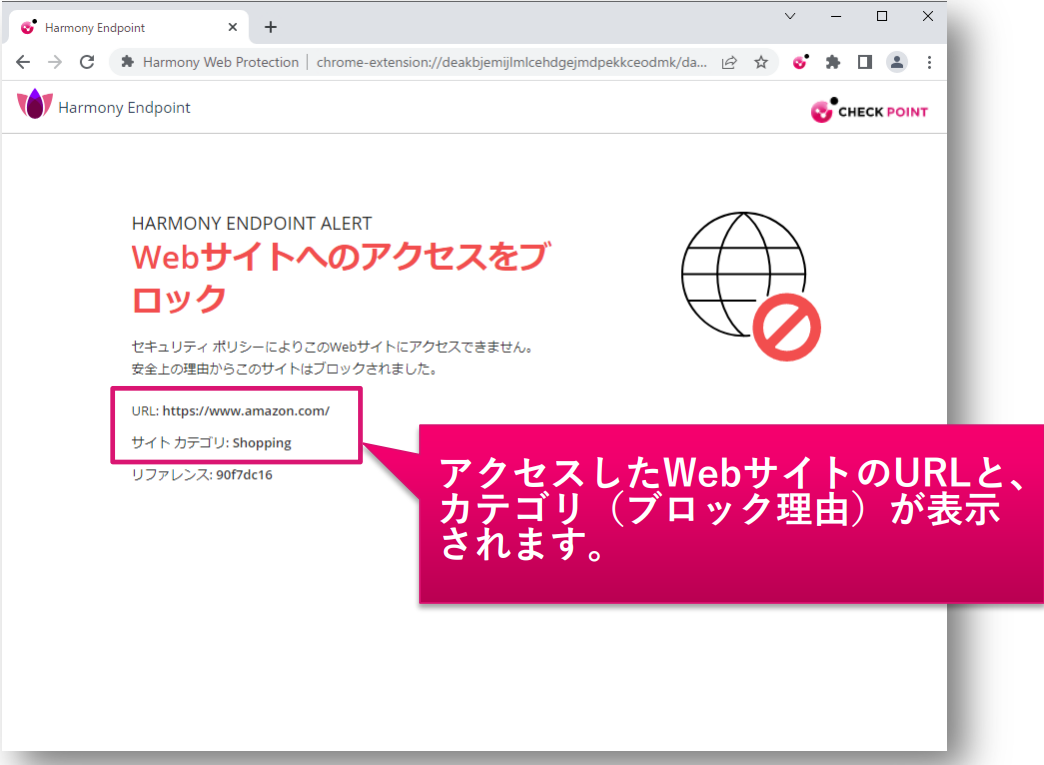Minimize the browser window
Viewport: 1044px width, 765px height.
point(836,16)
